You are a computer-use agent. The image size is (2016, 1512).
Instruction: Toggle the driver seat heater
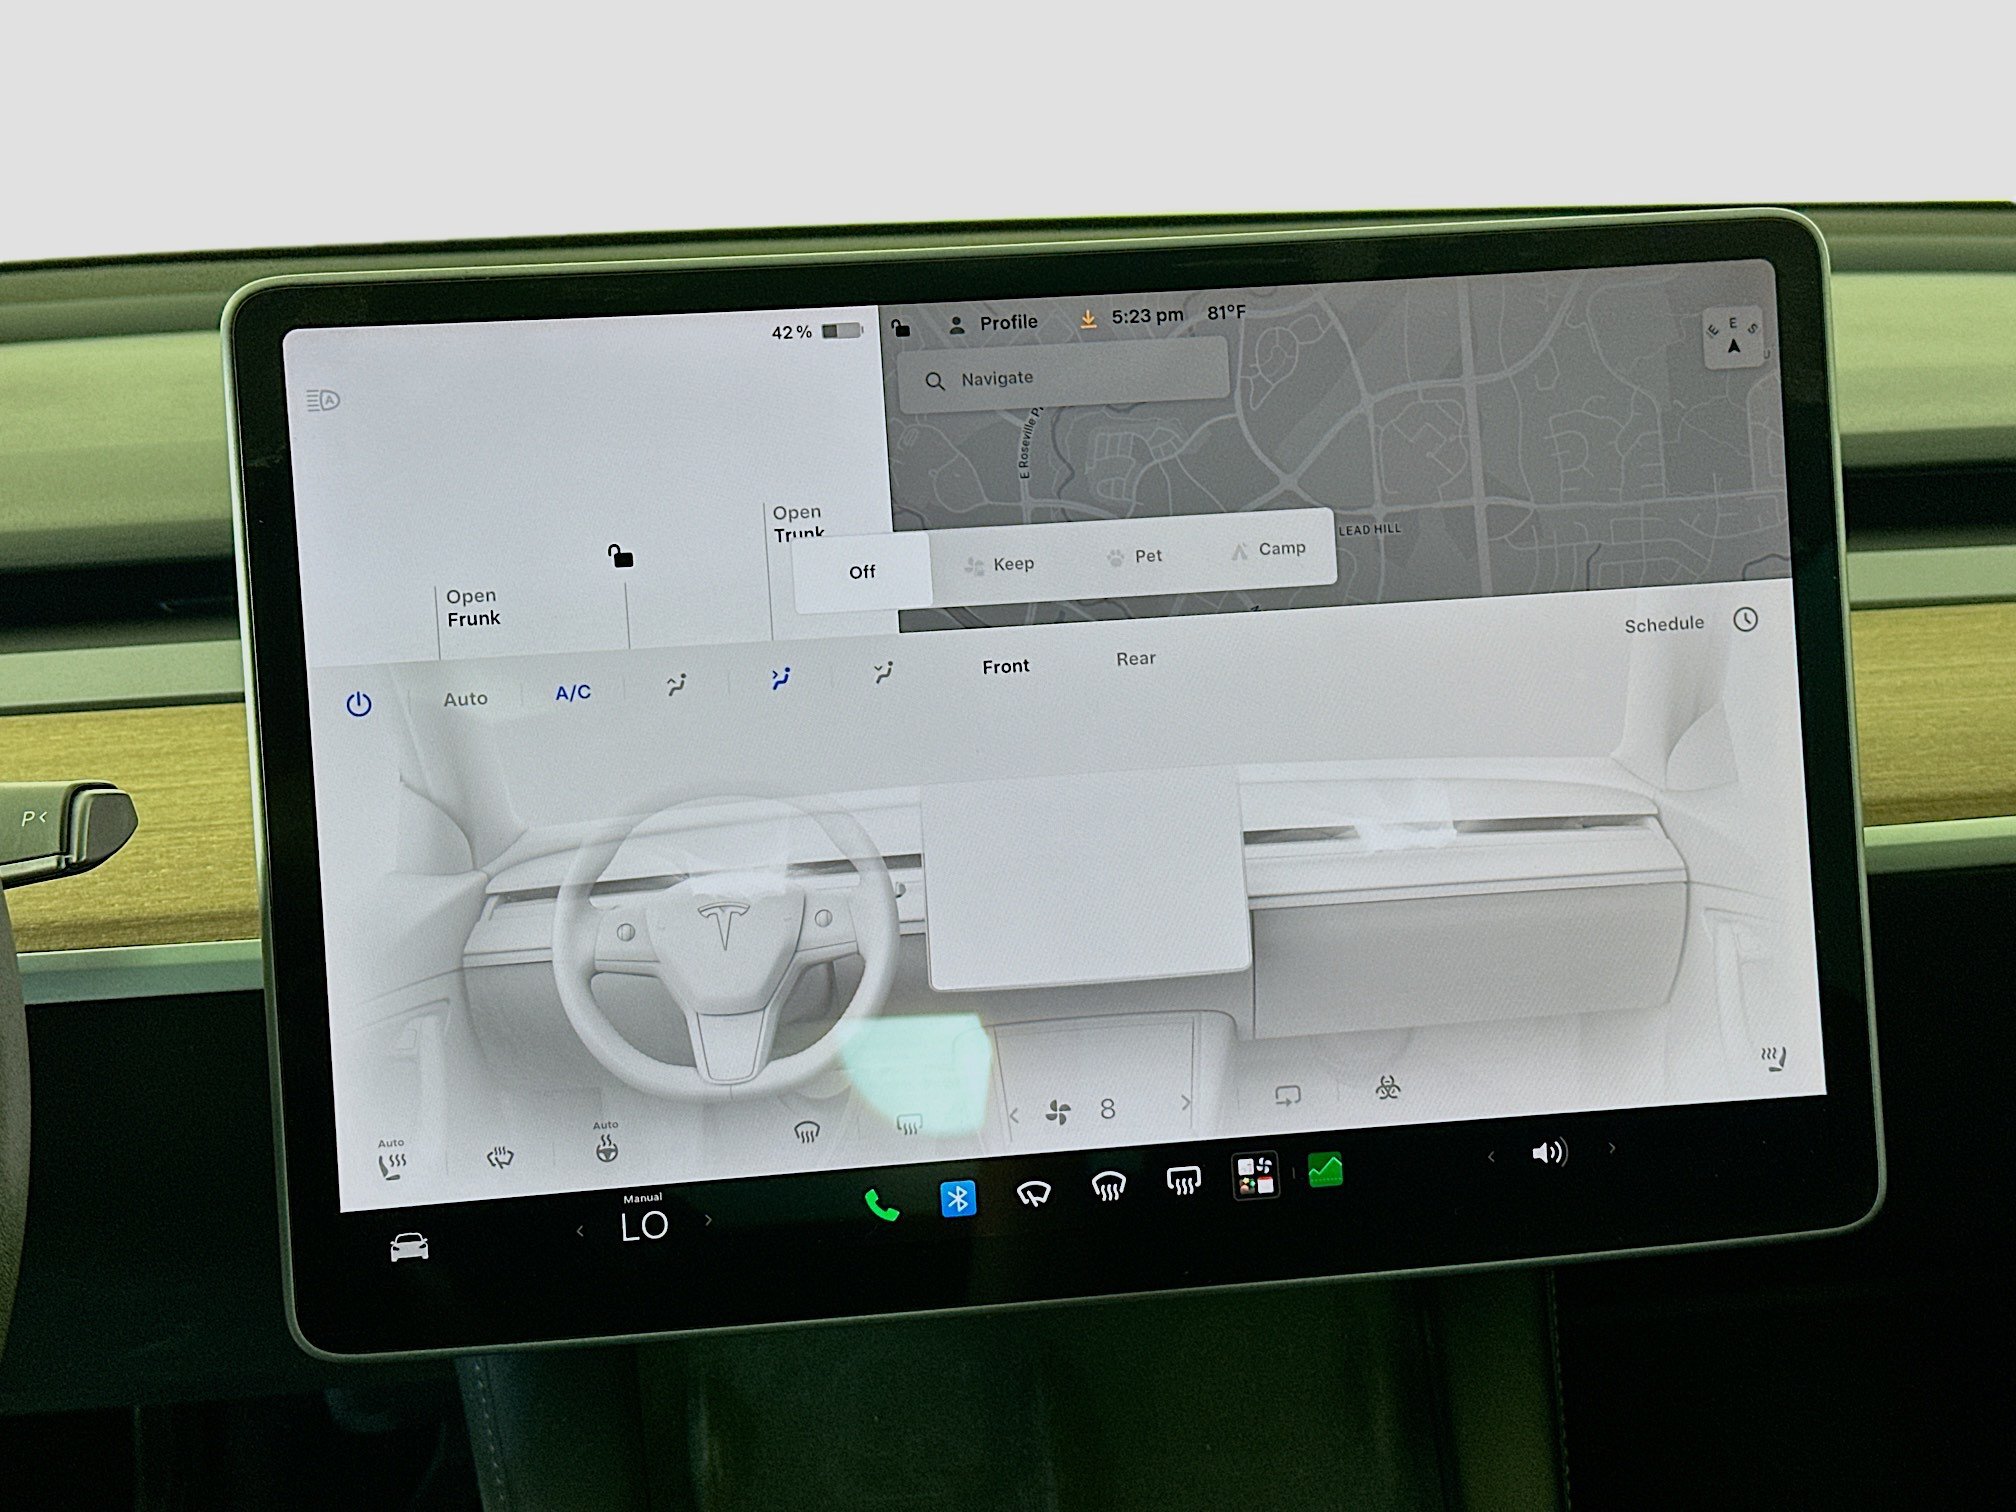point(391,1160)
